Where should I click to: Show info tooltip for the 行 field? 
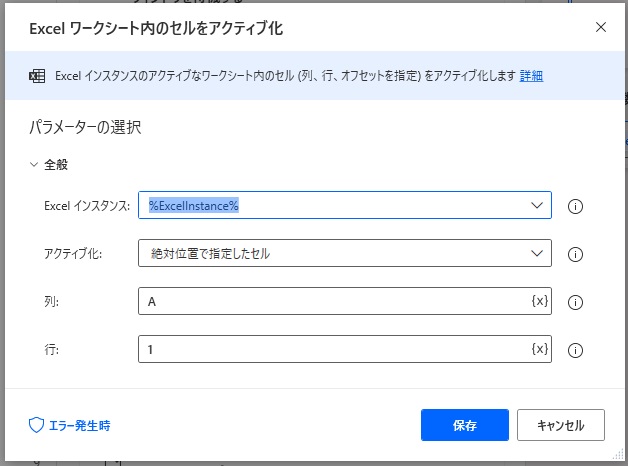click(x=575, y=350)
